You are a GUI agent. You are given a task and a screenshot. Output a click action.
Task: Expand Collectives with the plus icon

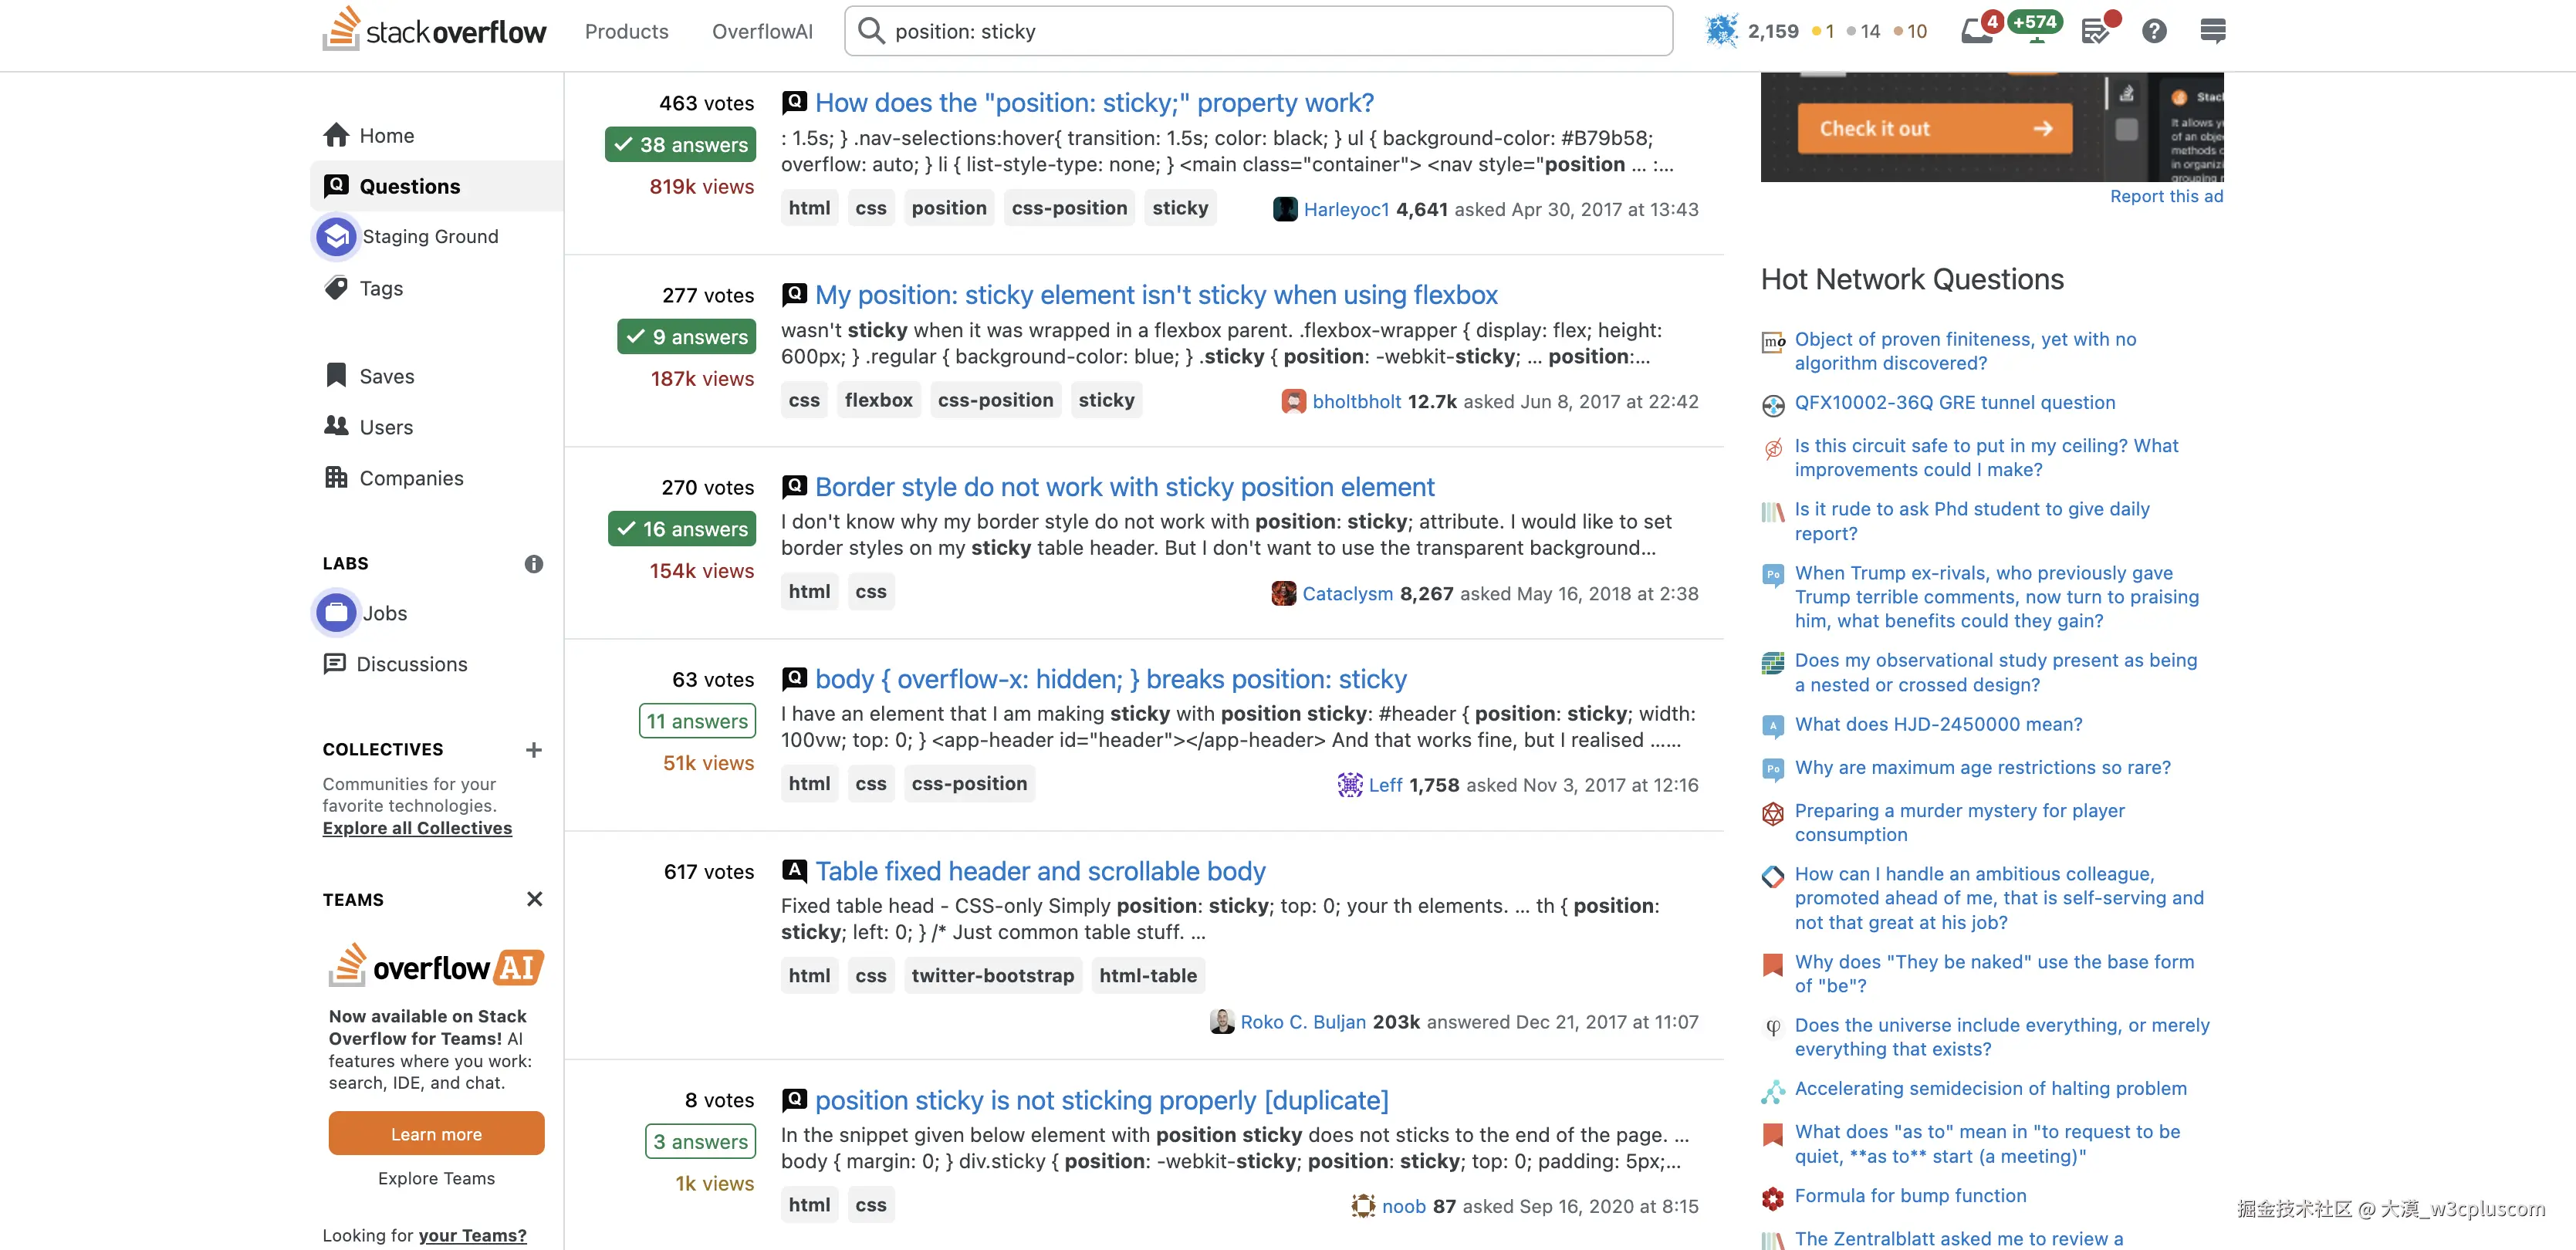pyautogui.click(x=534, y=750)
